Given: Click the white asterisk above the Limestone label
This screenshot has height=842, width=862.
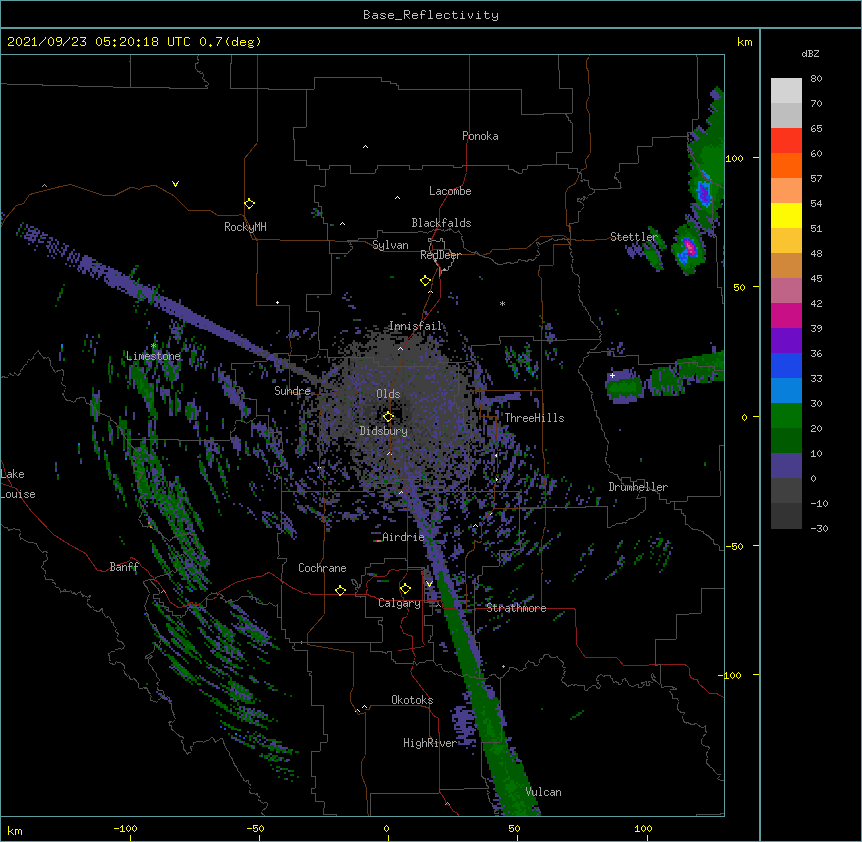Looking at the screenshot, I should (154, 345).
